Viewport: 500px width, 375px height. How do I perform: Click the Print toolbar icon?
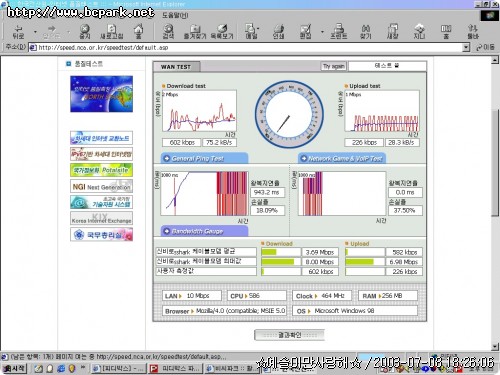[279, 32]
